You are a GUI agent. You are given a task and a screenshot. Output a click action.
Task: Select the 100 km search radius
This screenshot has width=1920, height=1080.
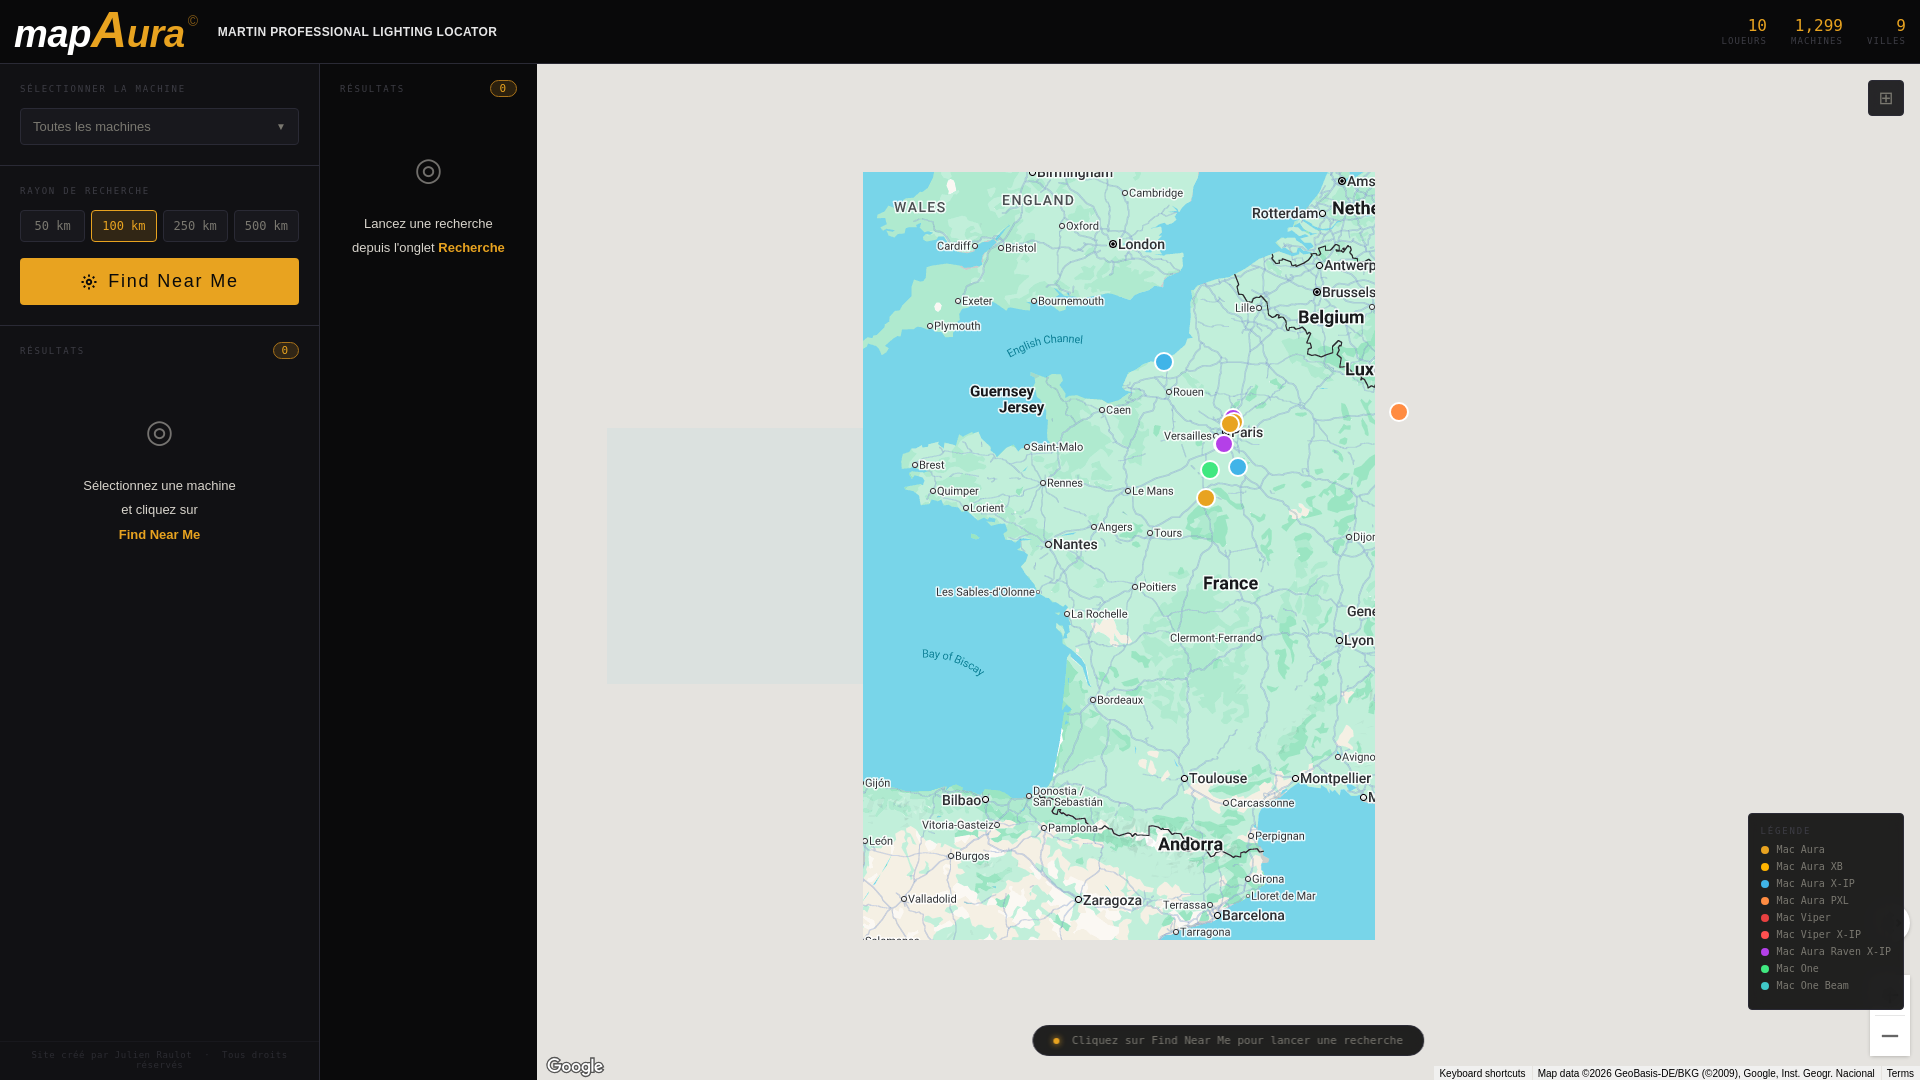pyautogui.click(x=124, y=226)
